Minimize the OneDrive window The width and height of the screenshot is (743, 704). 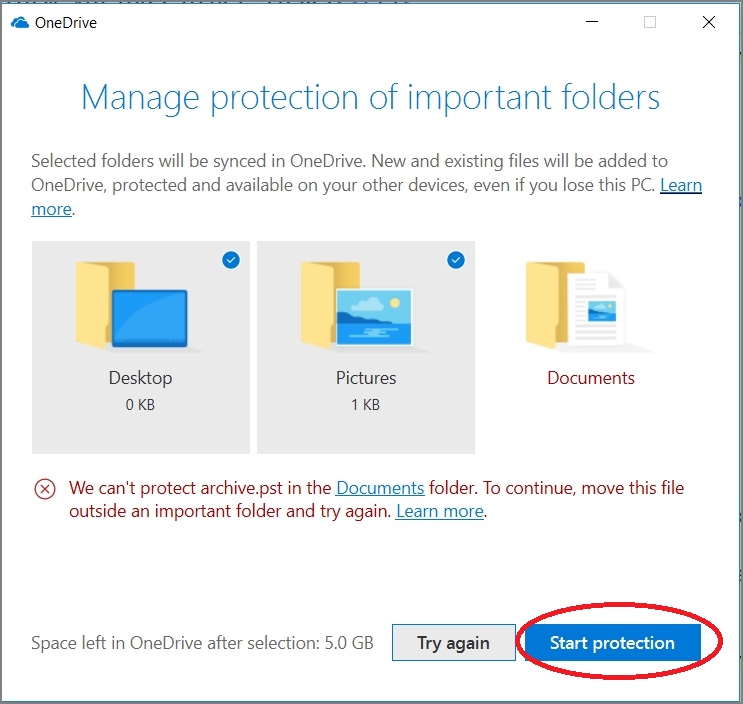coord(590,22)
